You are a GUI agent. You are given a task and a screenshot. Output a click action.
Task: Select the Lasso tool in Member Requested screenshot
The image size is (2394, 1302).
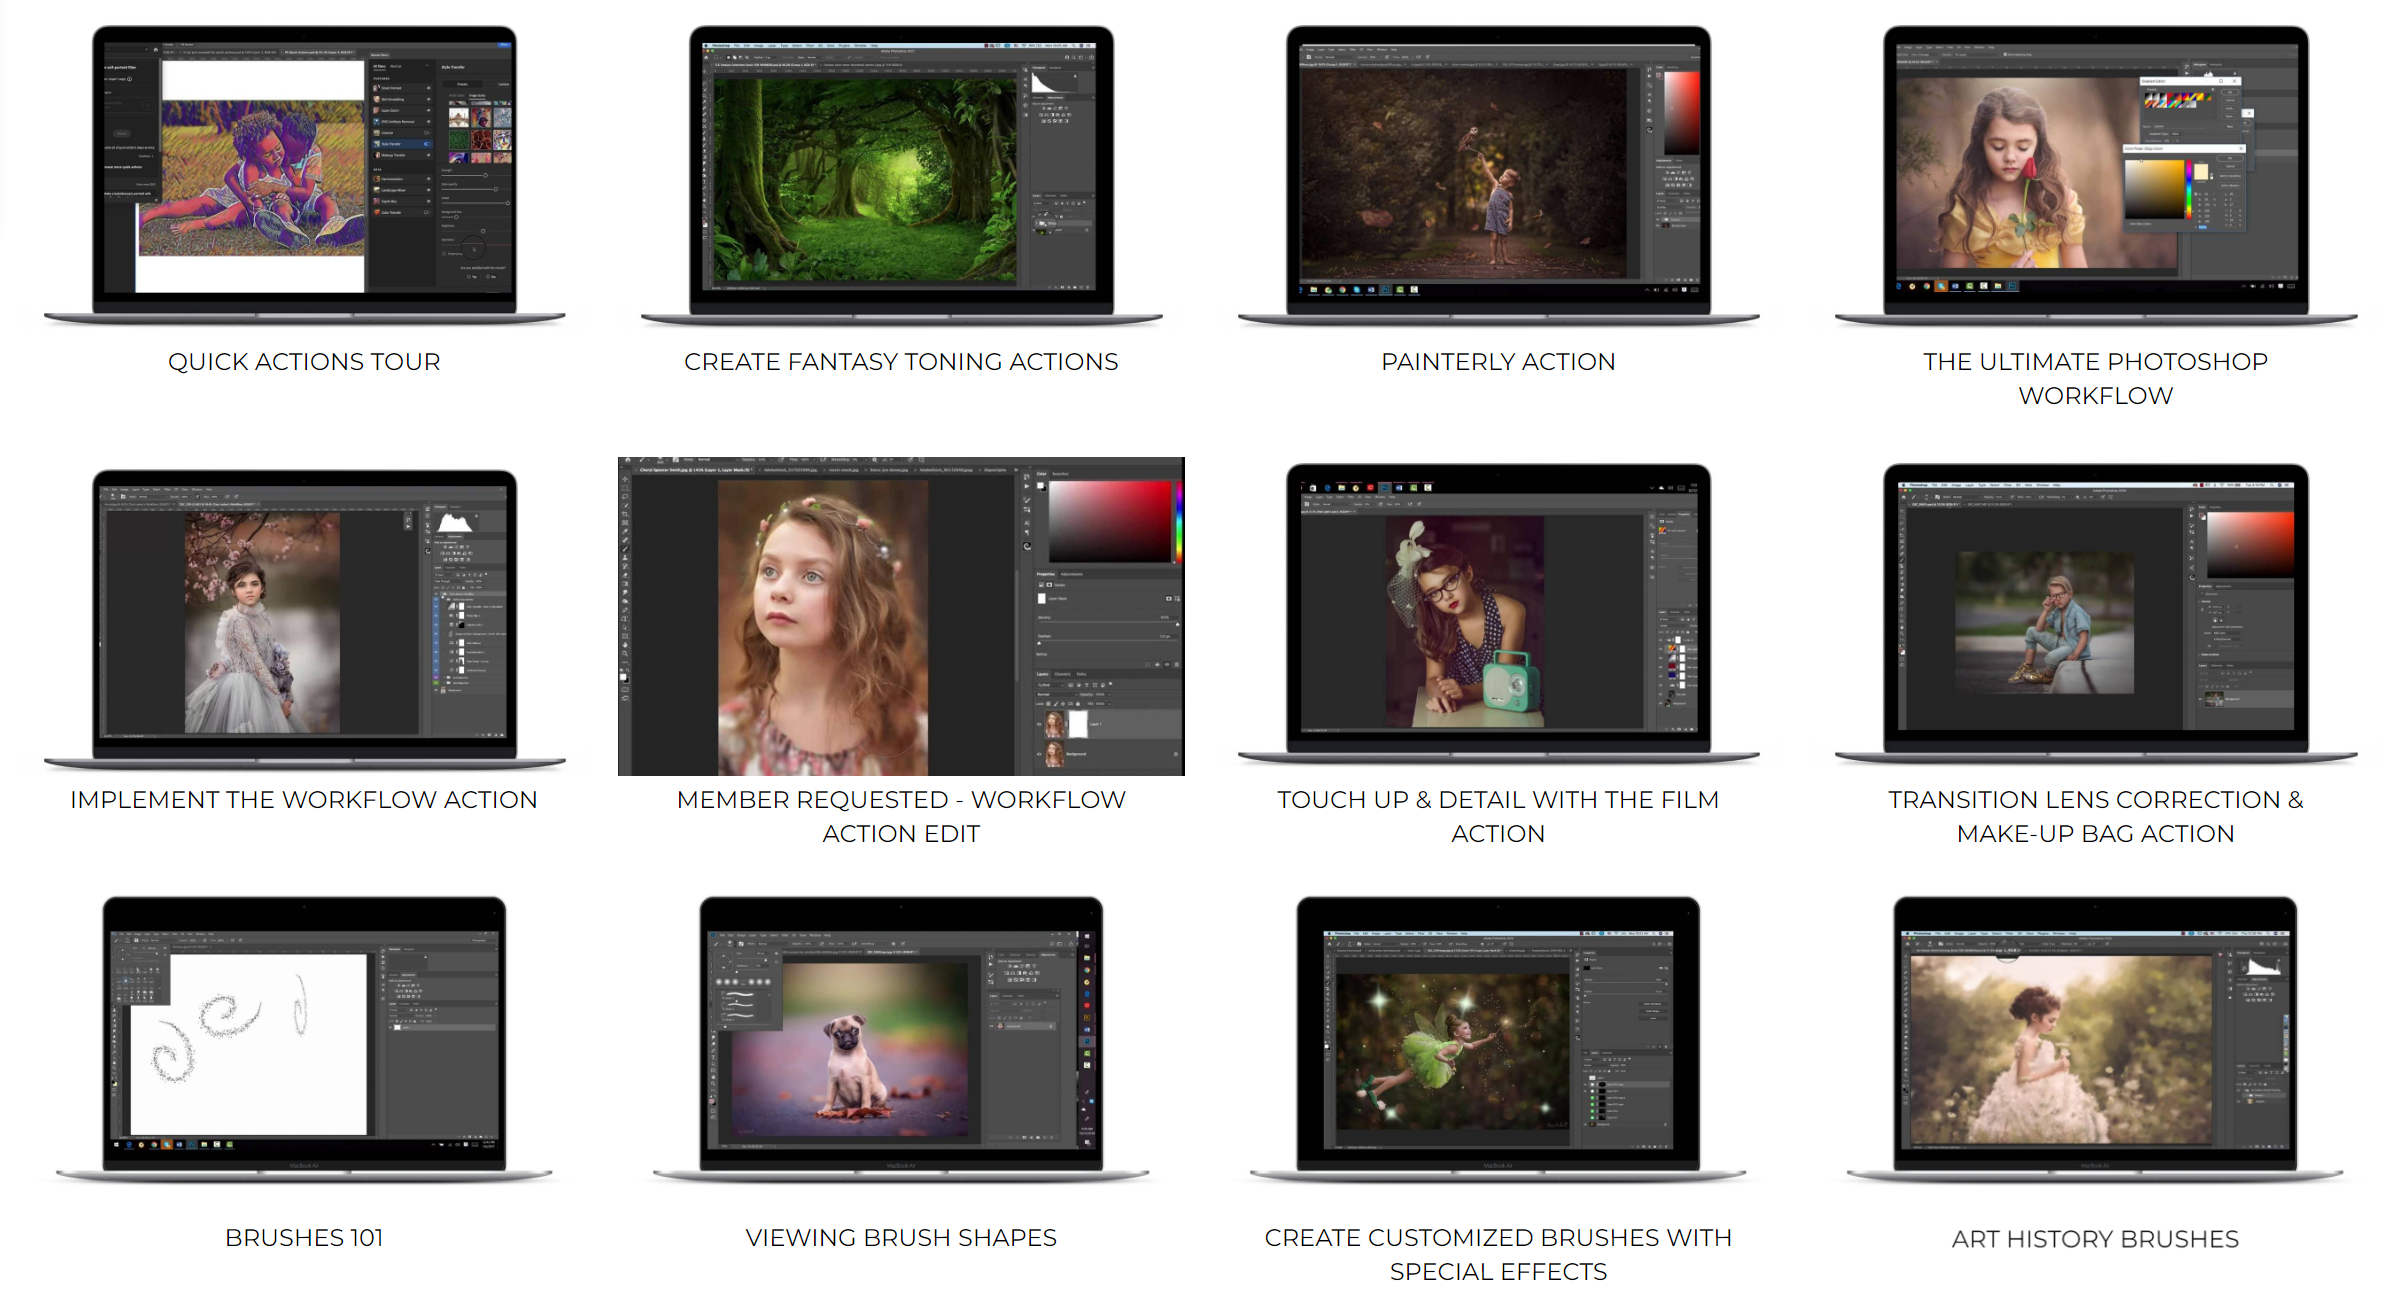[x=625, y=497]
